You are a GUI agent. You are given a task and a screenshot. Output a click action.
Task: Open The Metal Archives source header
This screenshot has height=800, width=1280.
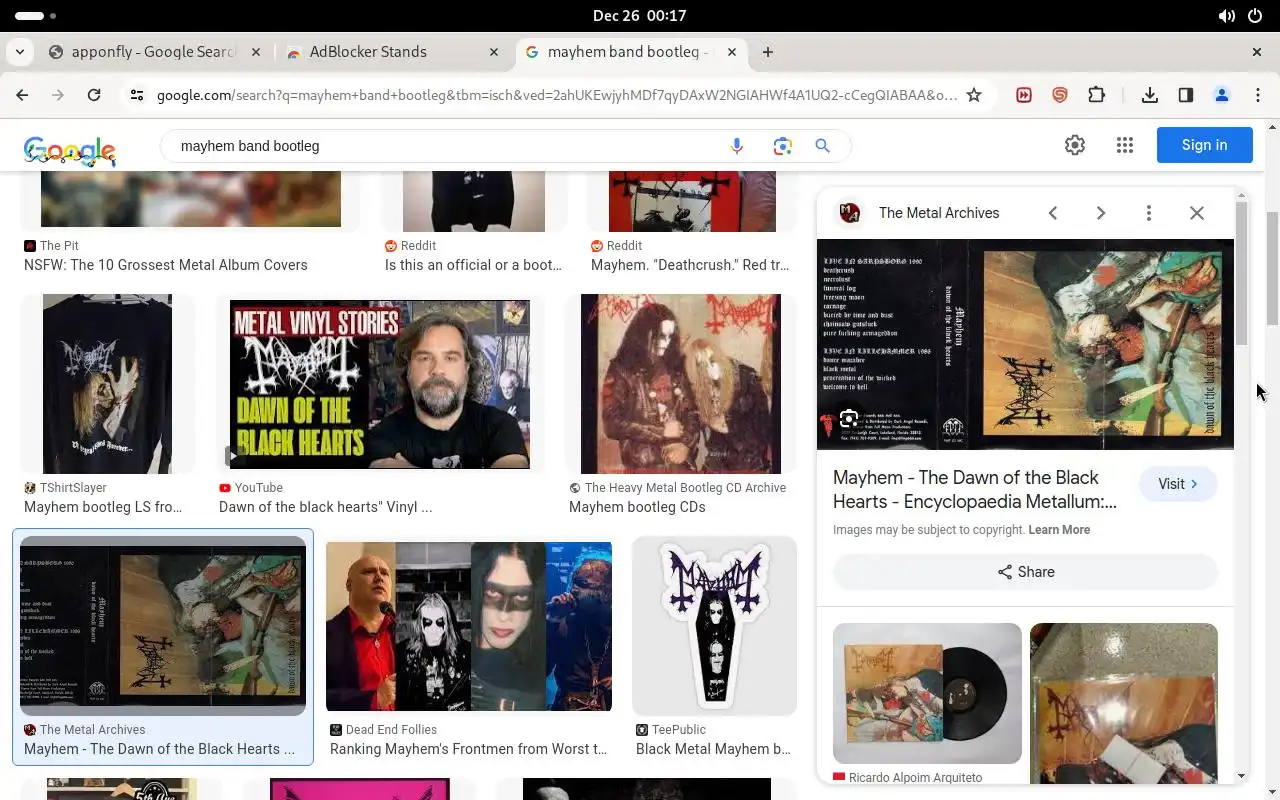[x=939, y=213]
